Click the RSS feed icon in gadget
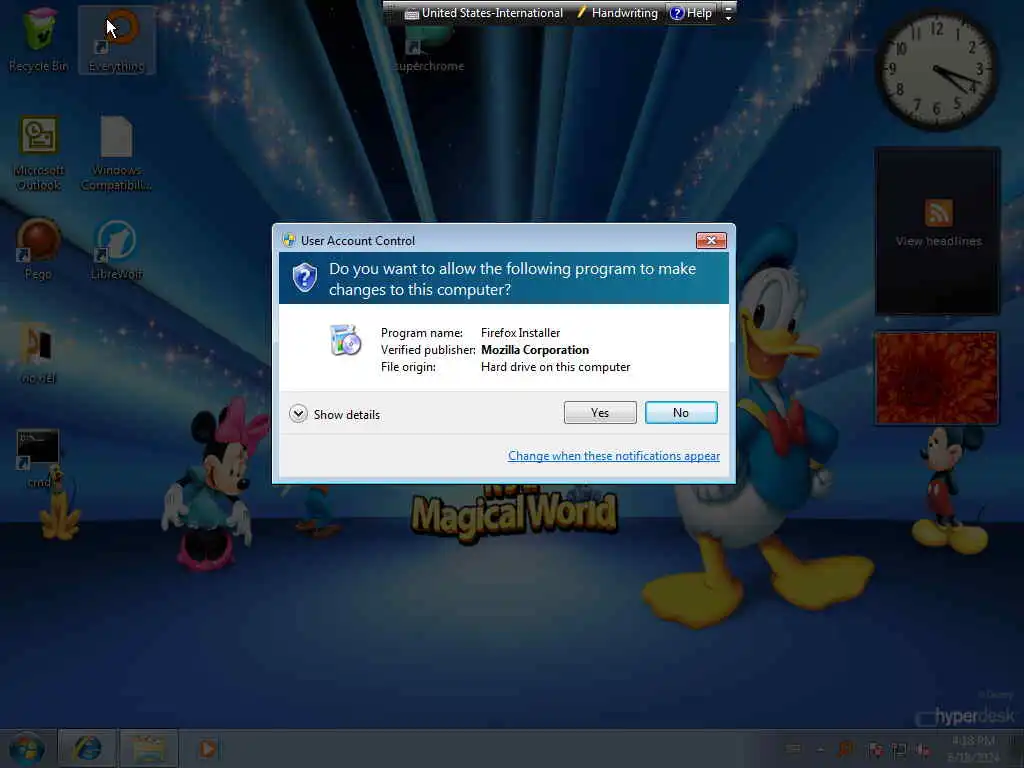Image resolution: width=1024 pixels, height=768 pixels. pos(938,213)
